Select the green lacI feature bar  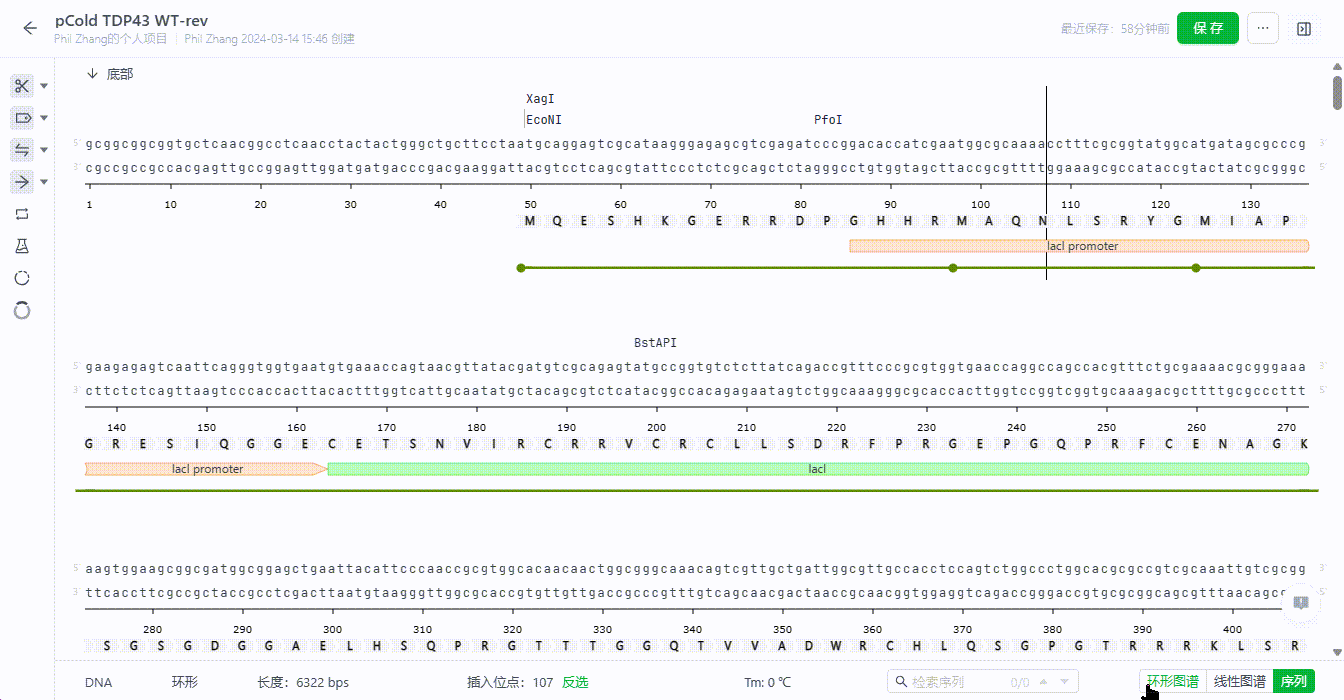click(x=817, y=469)
